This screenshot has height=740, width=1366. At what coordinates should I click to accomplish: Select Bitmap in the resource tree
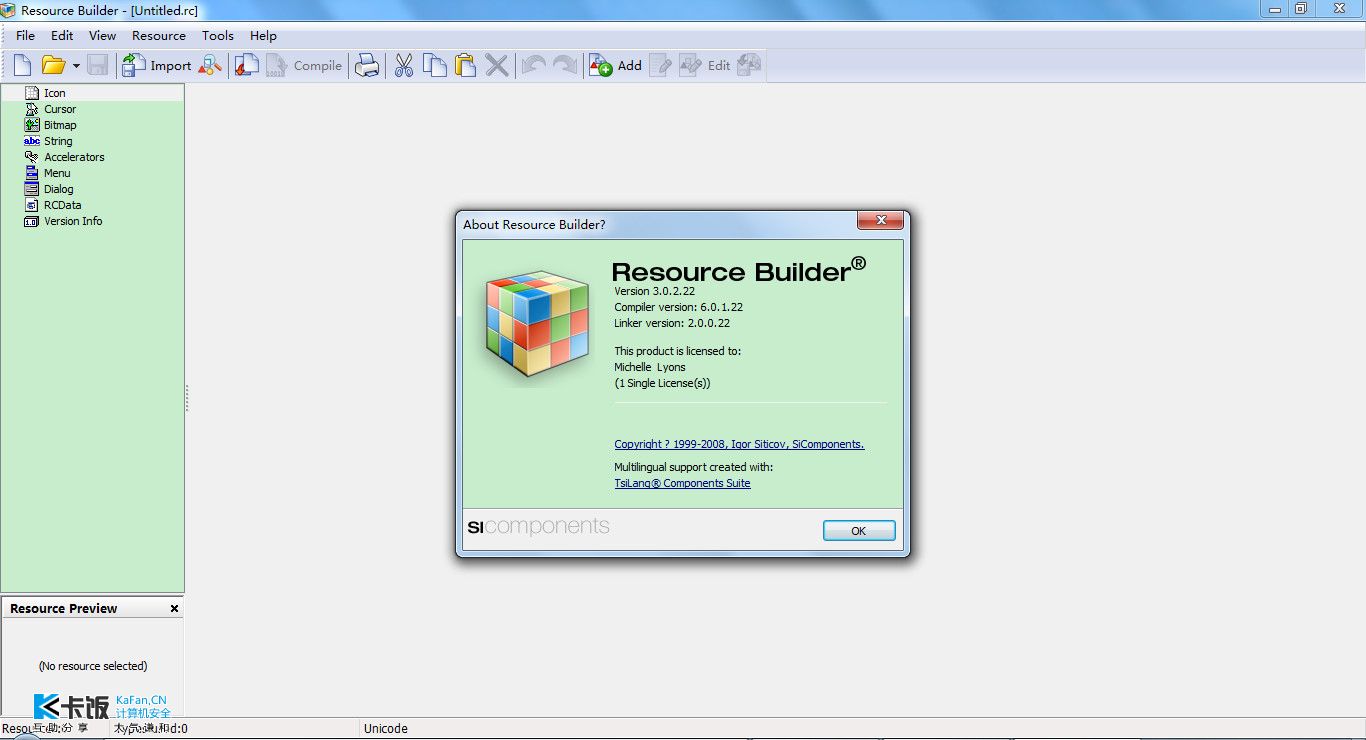pyautogui.click(x=60, y=125)
